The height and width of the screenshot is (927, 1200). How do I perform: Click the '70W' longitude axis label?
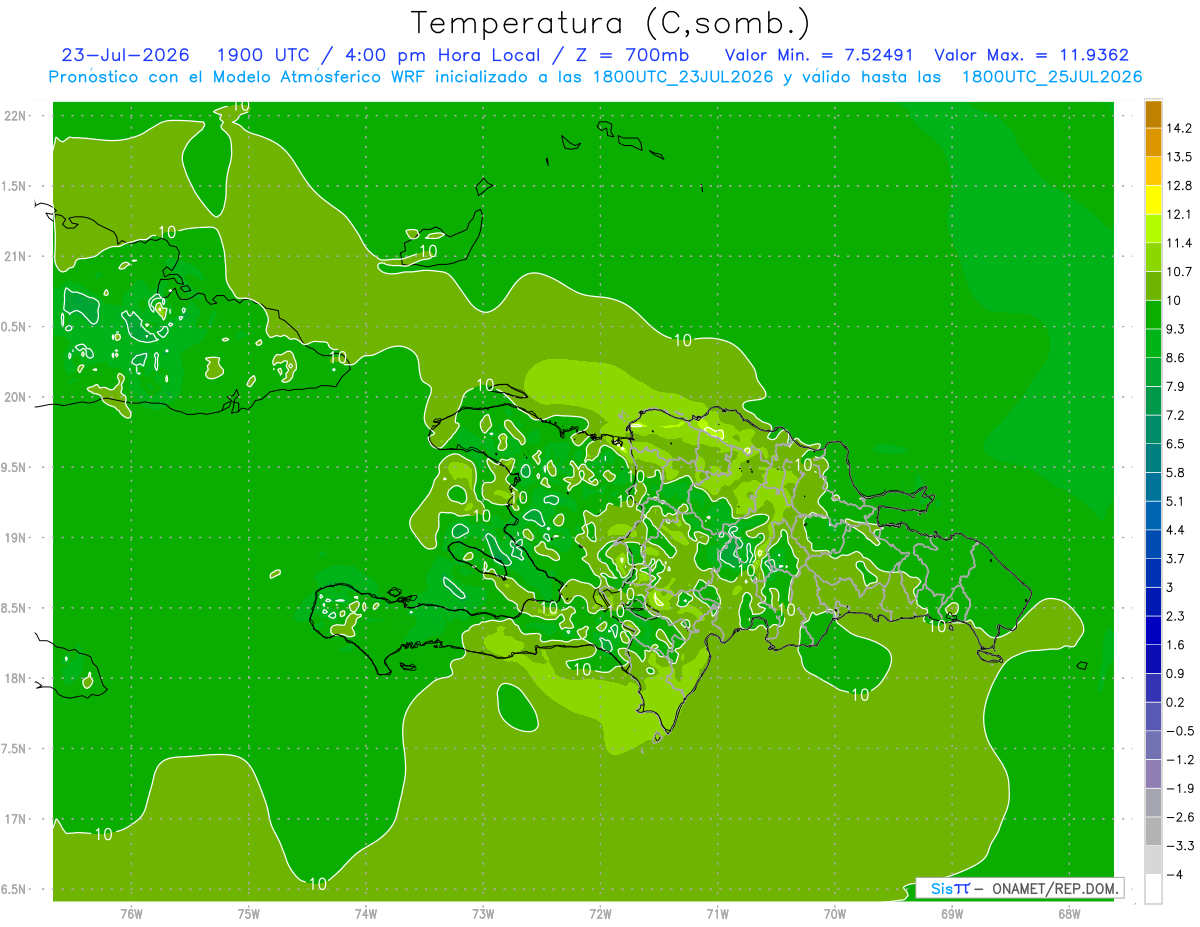click(x=835, y=913)
